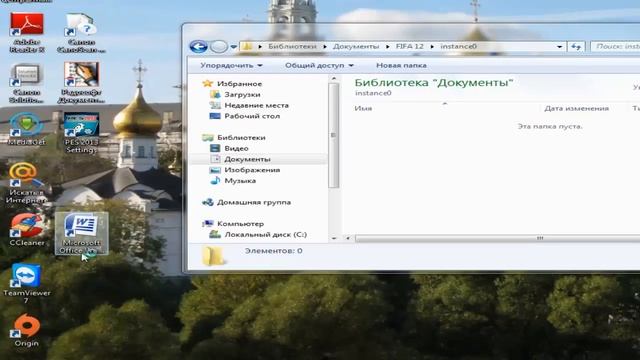Open PES 2013 Settings shortcut
This screenshot has height=360, width=640.
point(81,133)
